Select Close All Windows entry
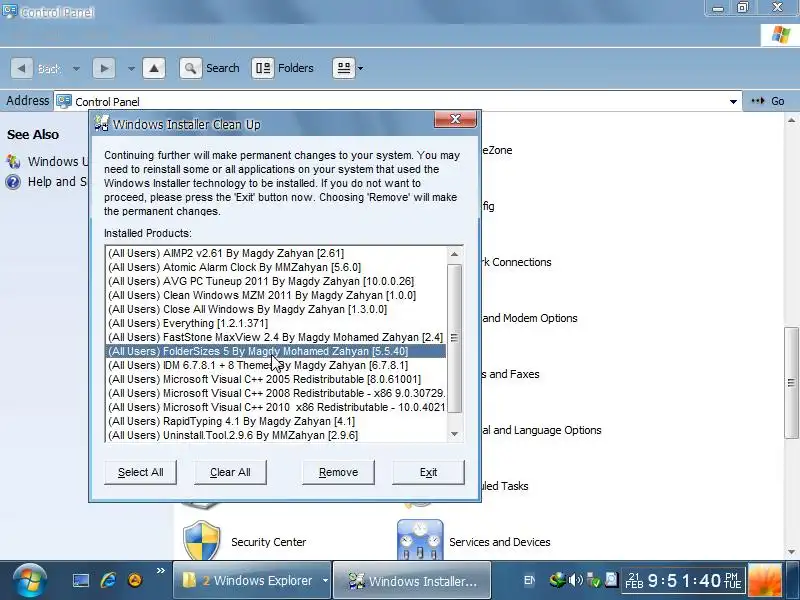The height and width of the screenshot is (600, 800). 276,310
